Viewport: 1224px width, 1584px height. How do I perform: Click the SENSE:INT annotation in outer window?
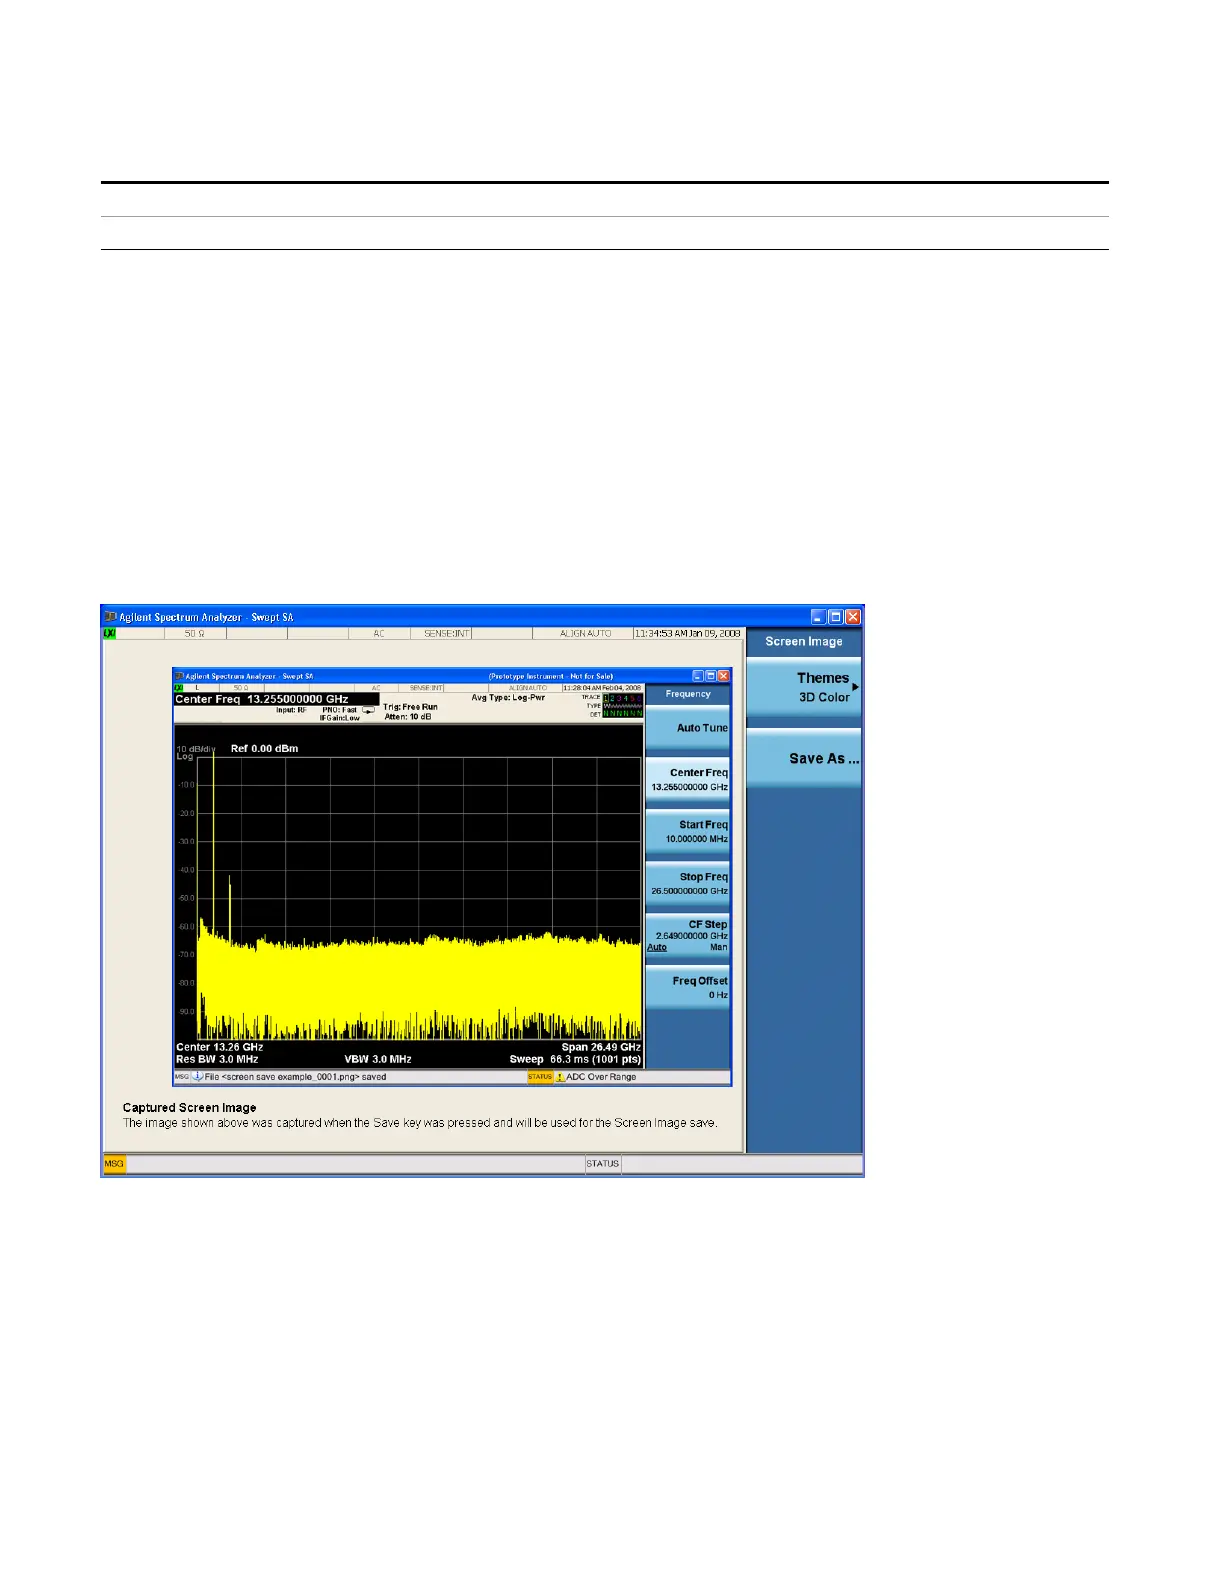click(x=447, y=634)
